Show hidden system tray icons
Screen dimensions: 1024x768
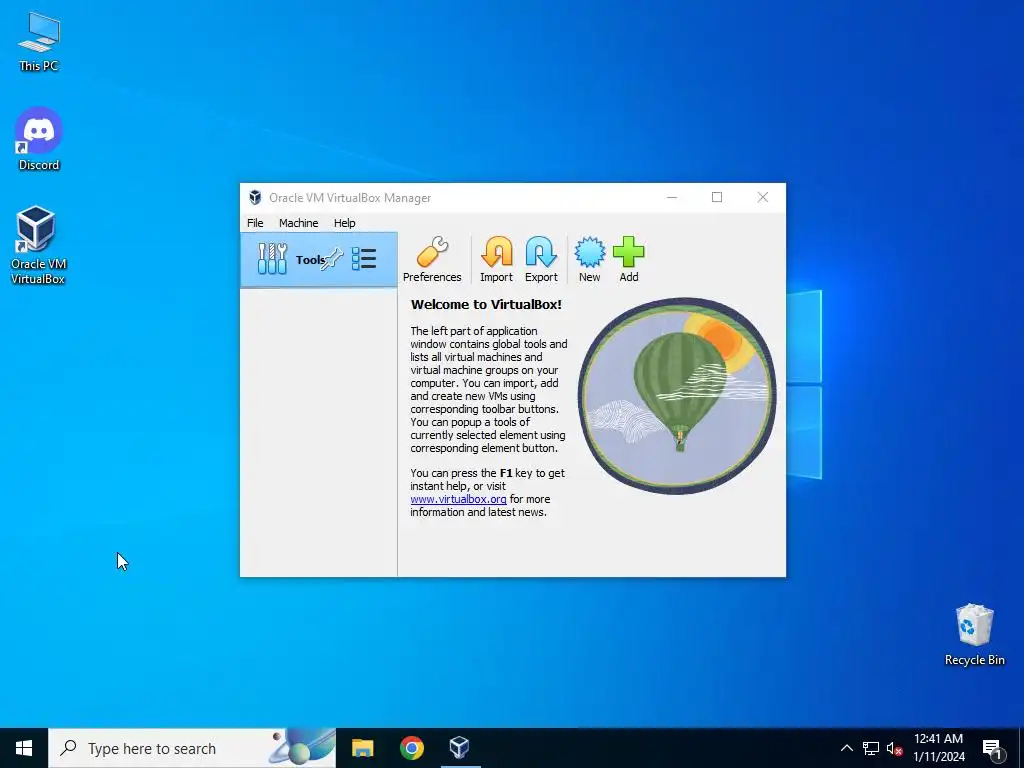846,748
